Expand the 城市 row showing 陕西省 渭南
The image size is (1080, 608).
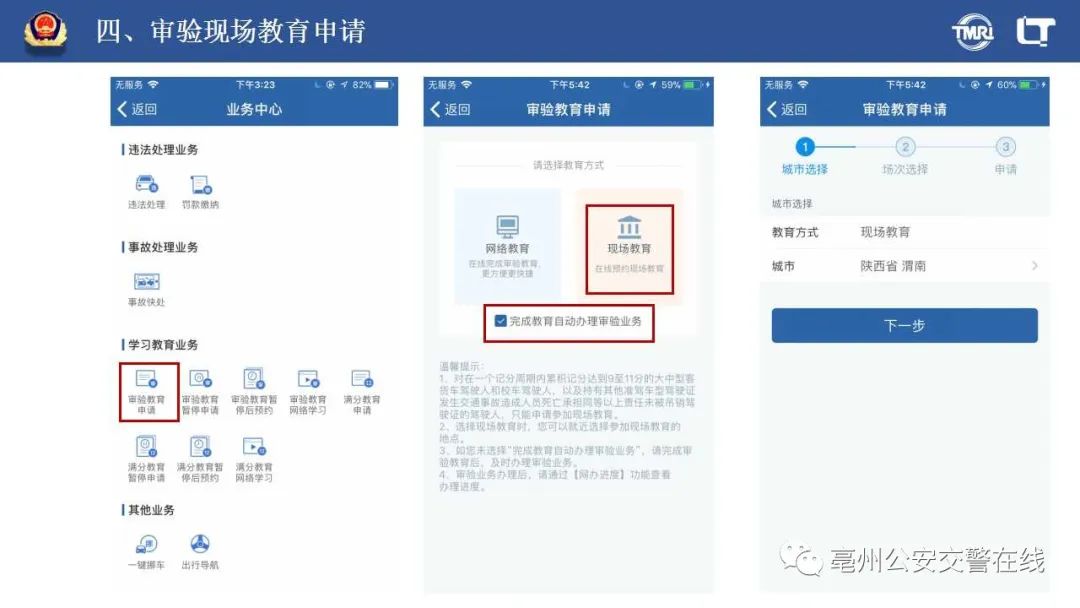click(904, 266)
